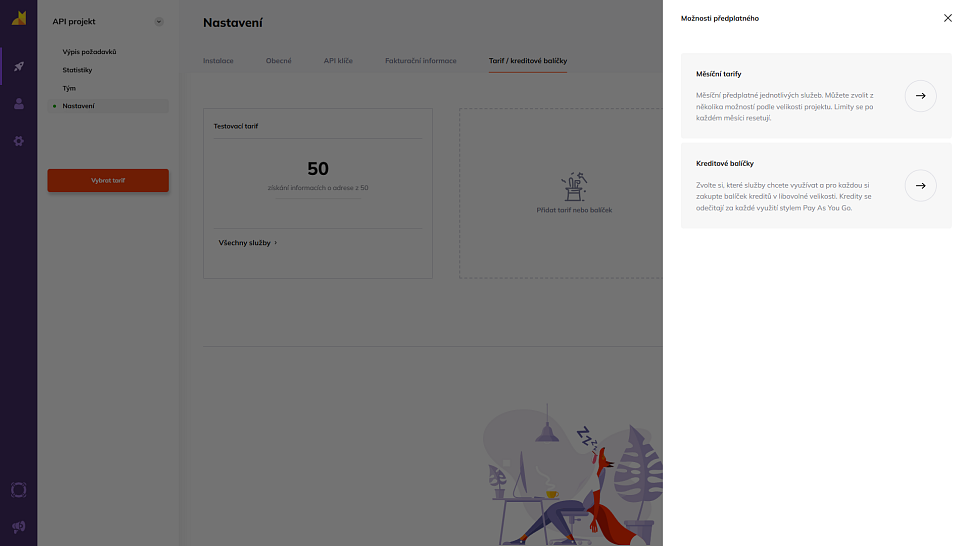Open Měsíční tarify with the arrow button

point(920,96)
